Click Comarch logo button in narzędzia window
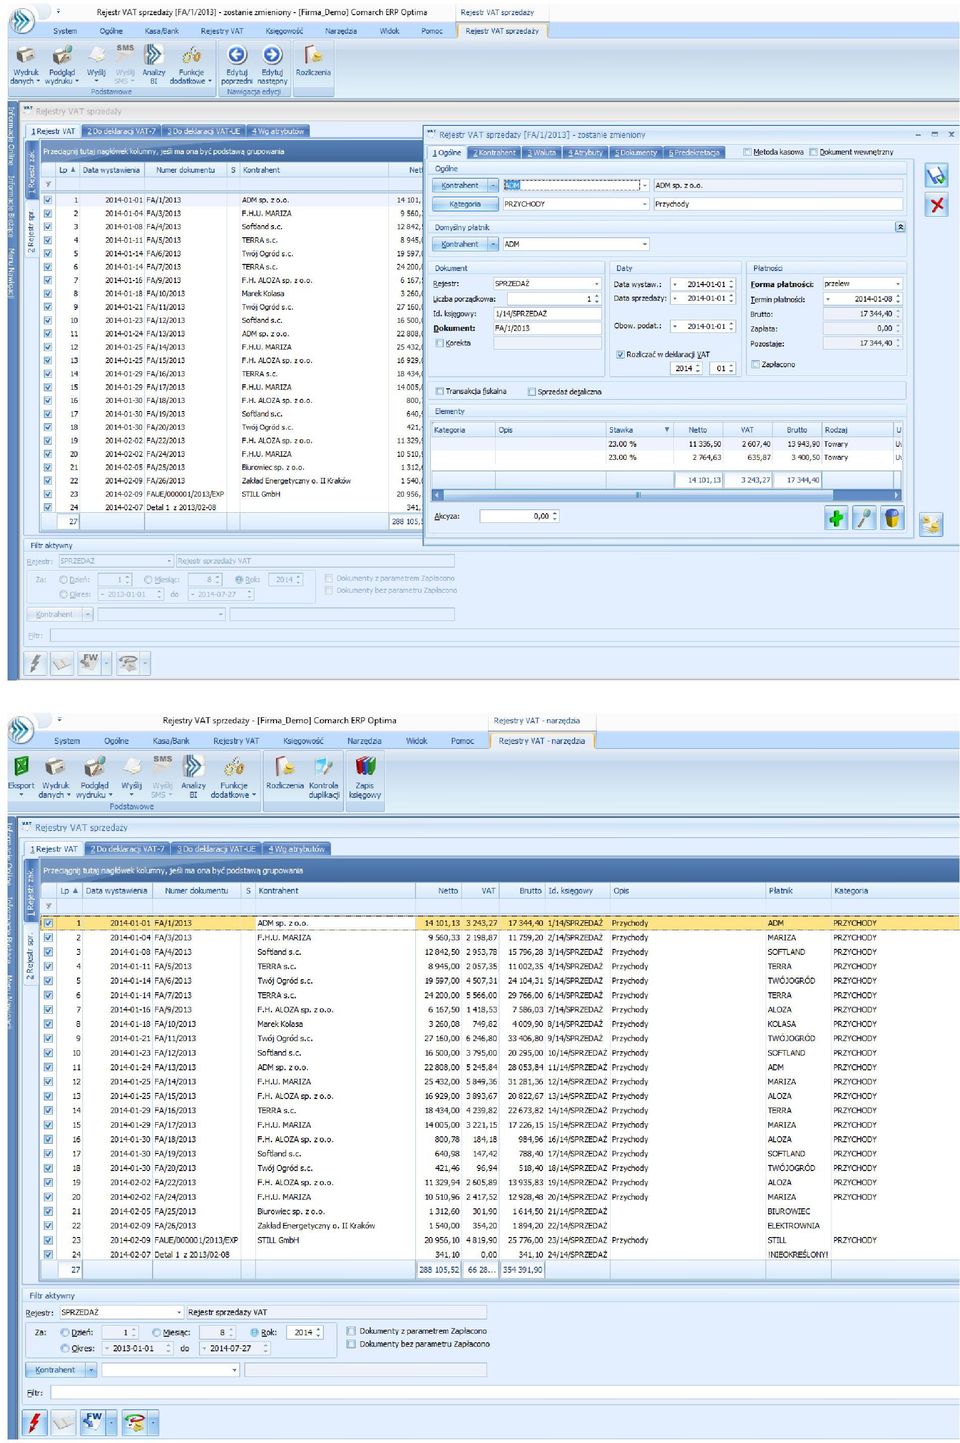This screenshot has height=1443, width=960. pos(21,729)
